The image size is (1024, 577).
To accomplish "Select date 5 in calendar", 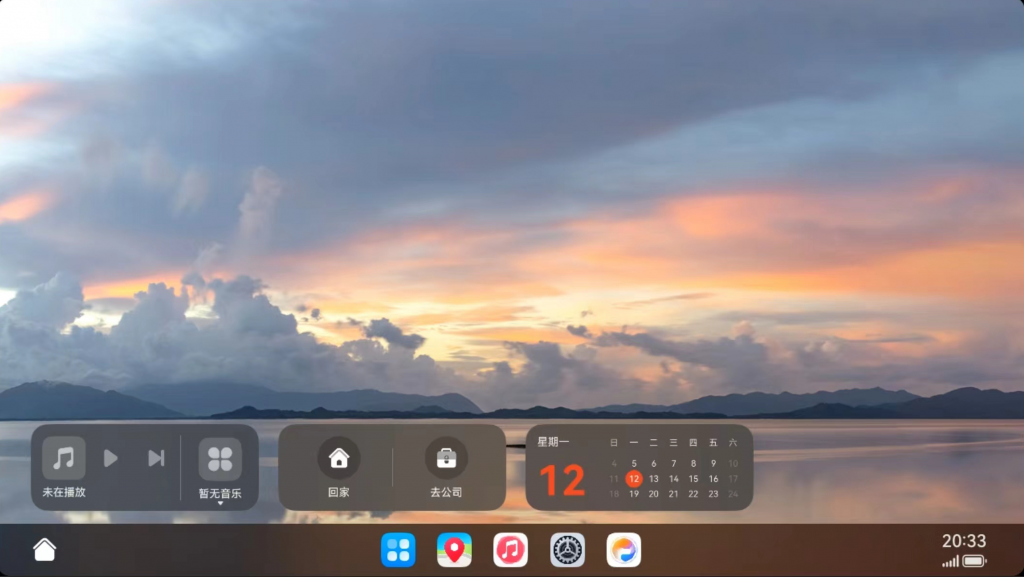I will [x=633, y=463].
